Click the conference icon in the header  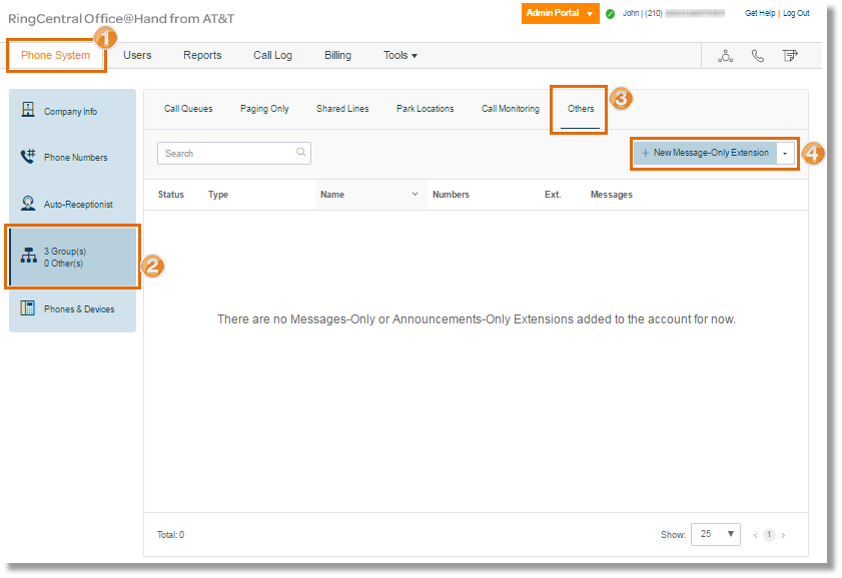pos(726,56)
